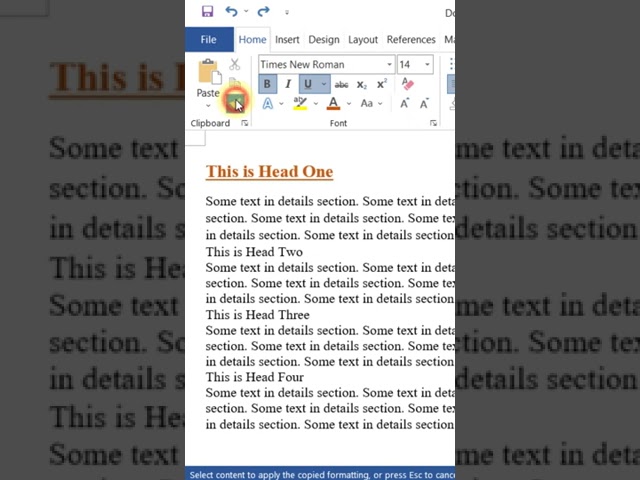Click the 'This is Head One' heading

pos(269,172)
